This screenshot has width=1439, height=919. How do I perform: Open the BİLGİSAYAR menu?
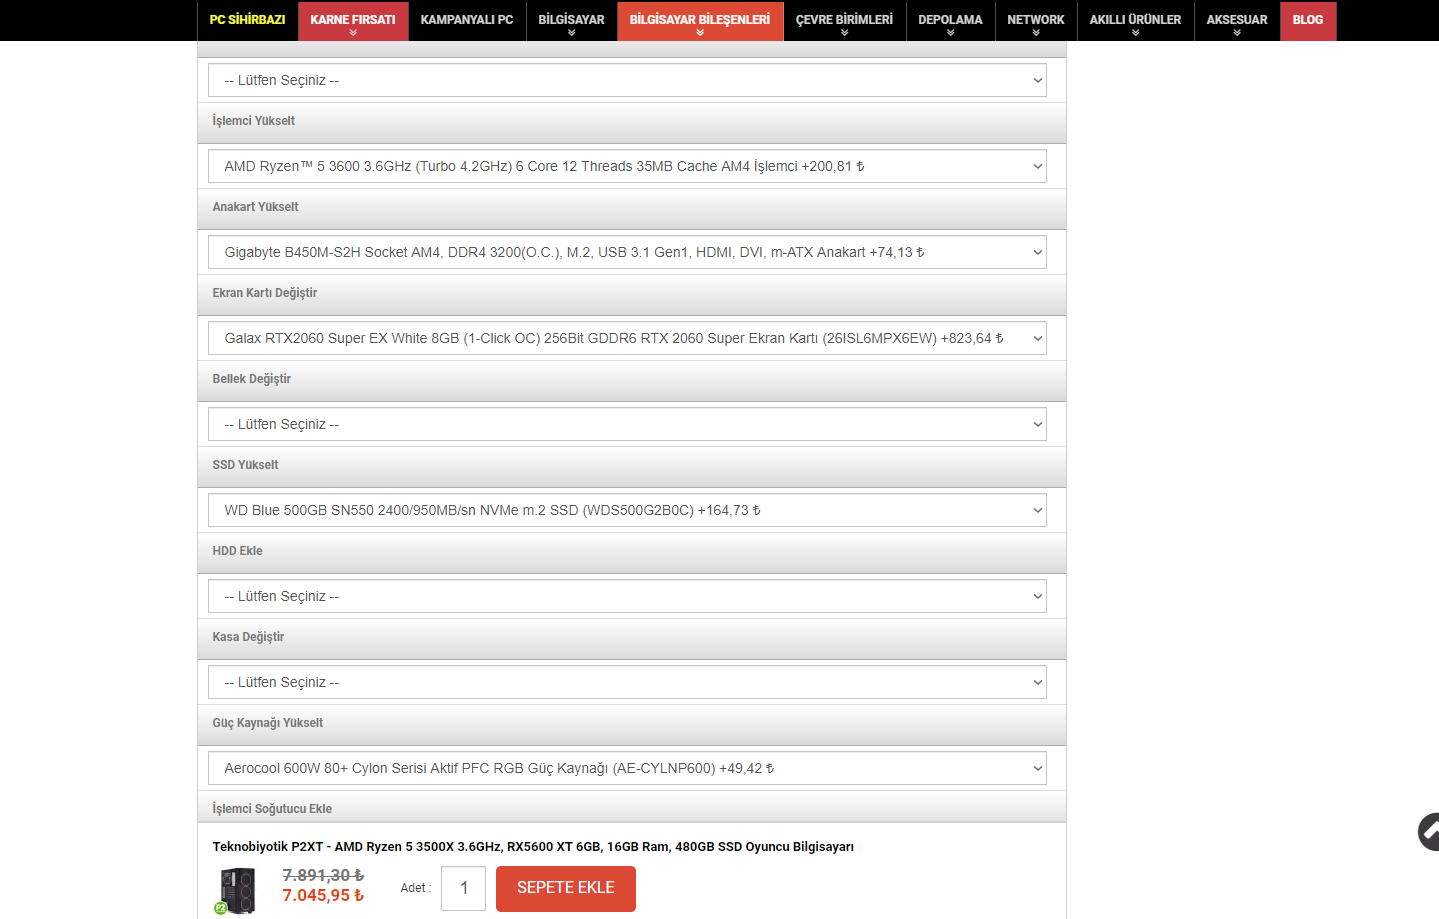572,20
